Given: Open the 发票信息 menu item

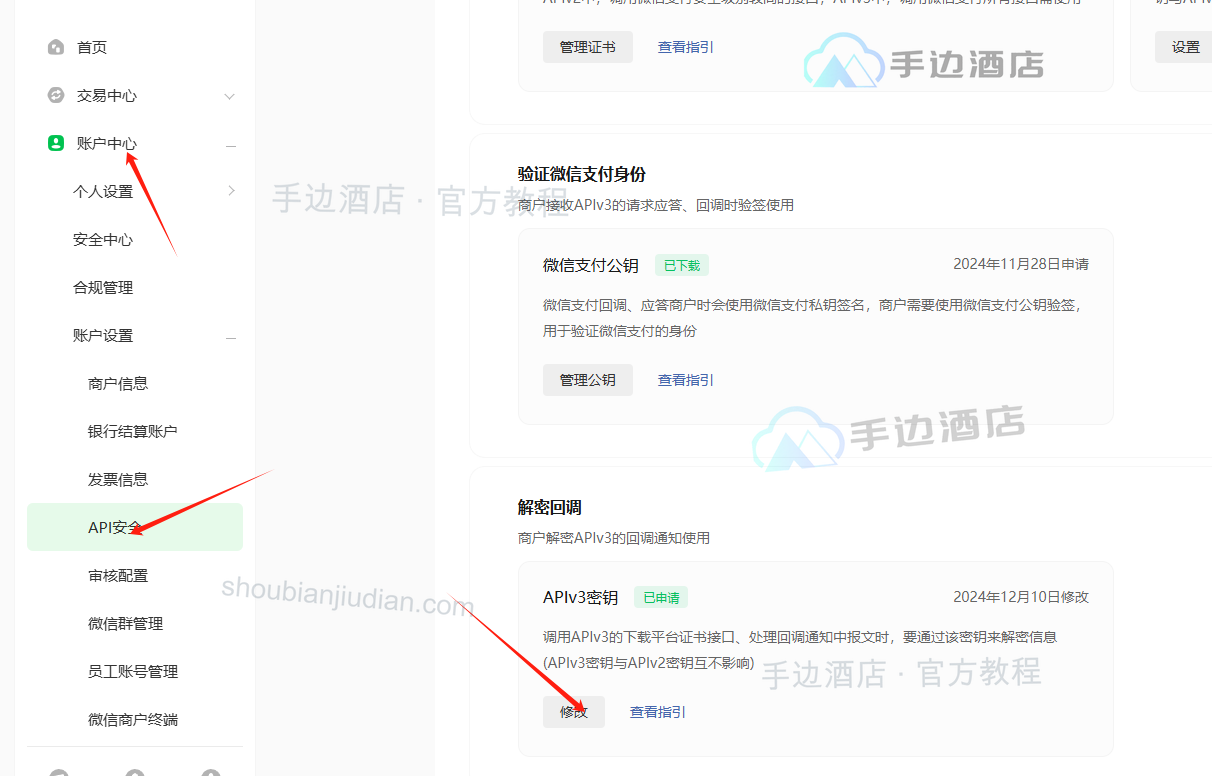Looking at the screenshot, I should (118, 479).
